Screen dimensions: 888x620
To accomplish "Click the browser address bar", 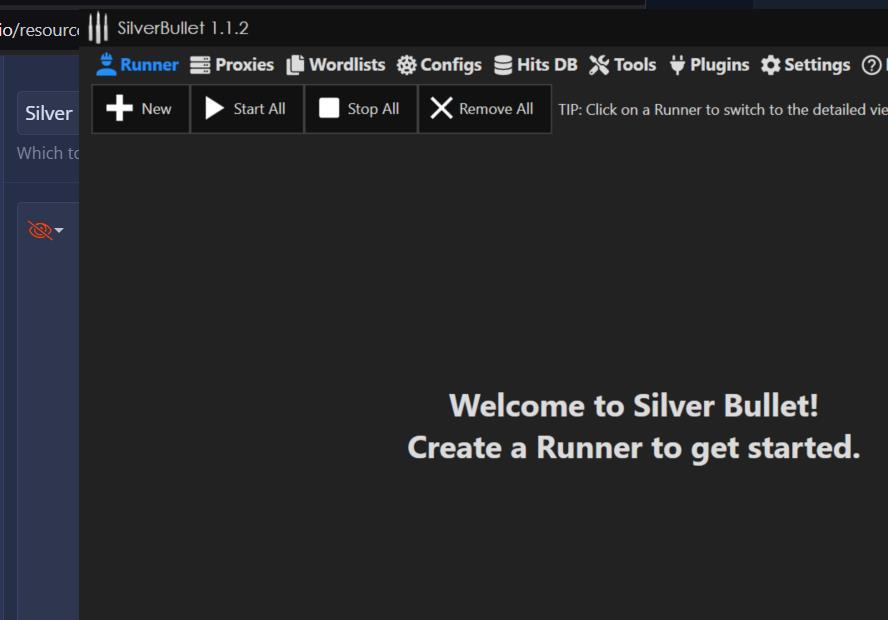I will [40, 30].
